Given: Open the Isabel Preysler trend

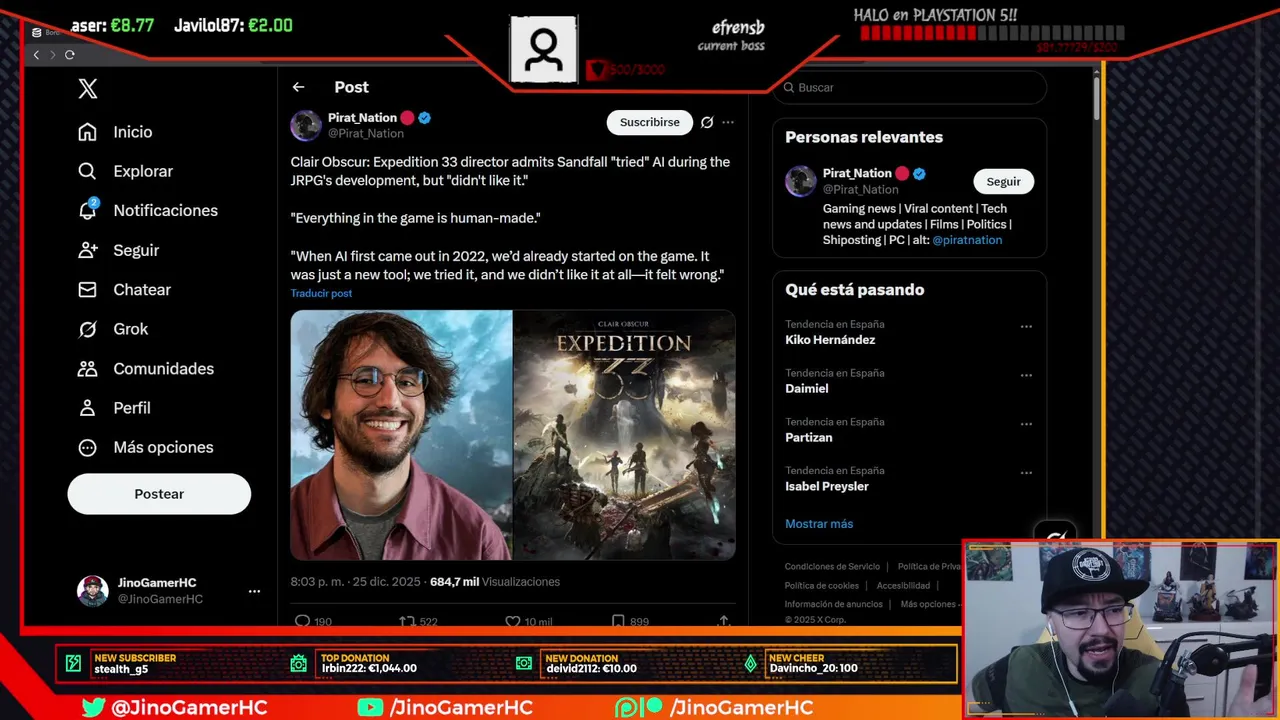Looking at the screenshot, I should point(827,486).
